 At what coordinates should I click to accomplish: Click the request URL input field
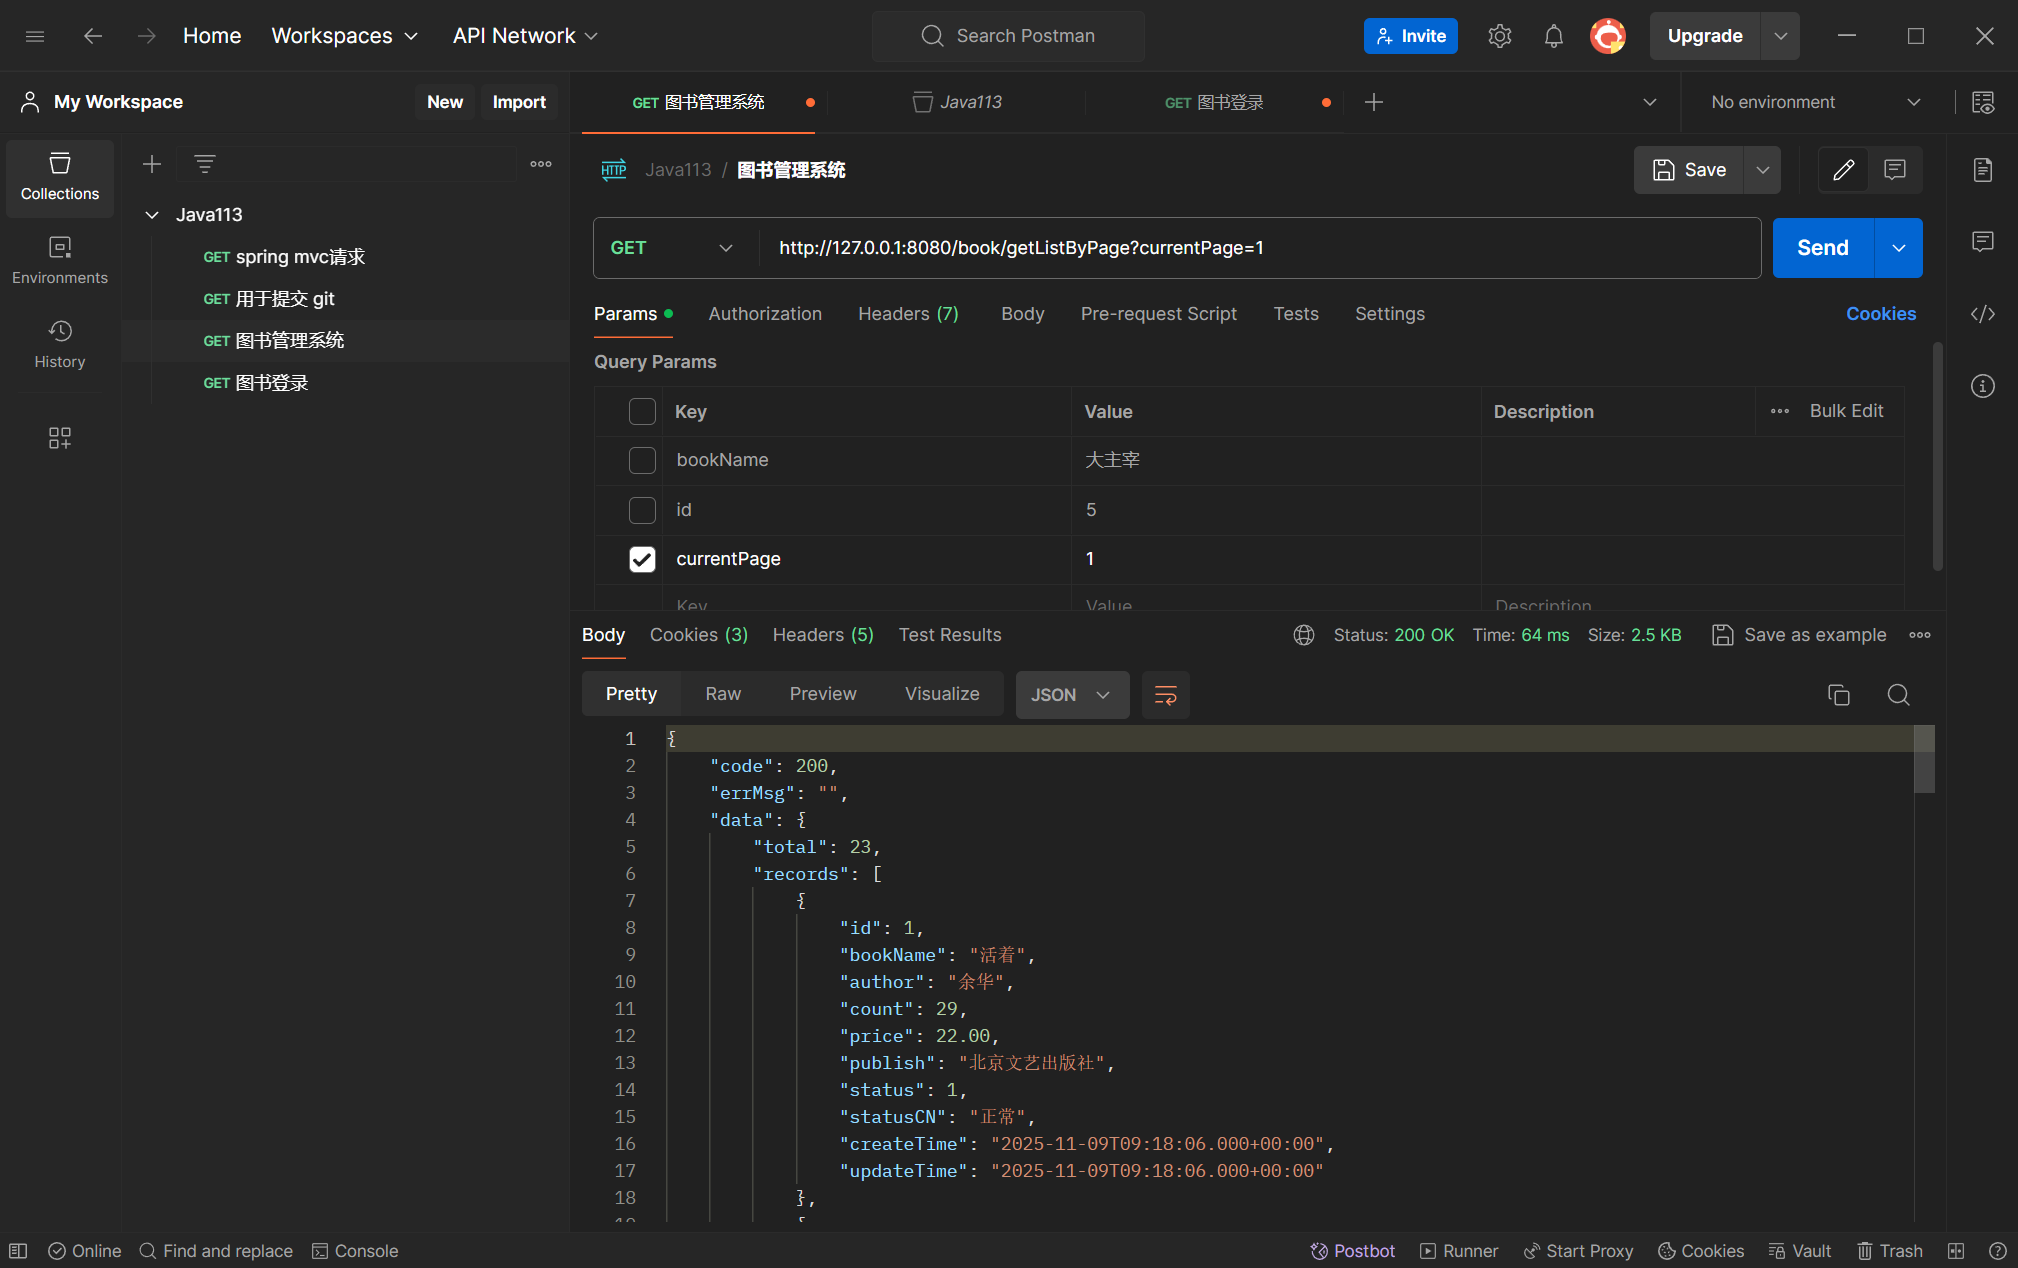(1260, 248)
